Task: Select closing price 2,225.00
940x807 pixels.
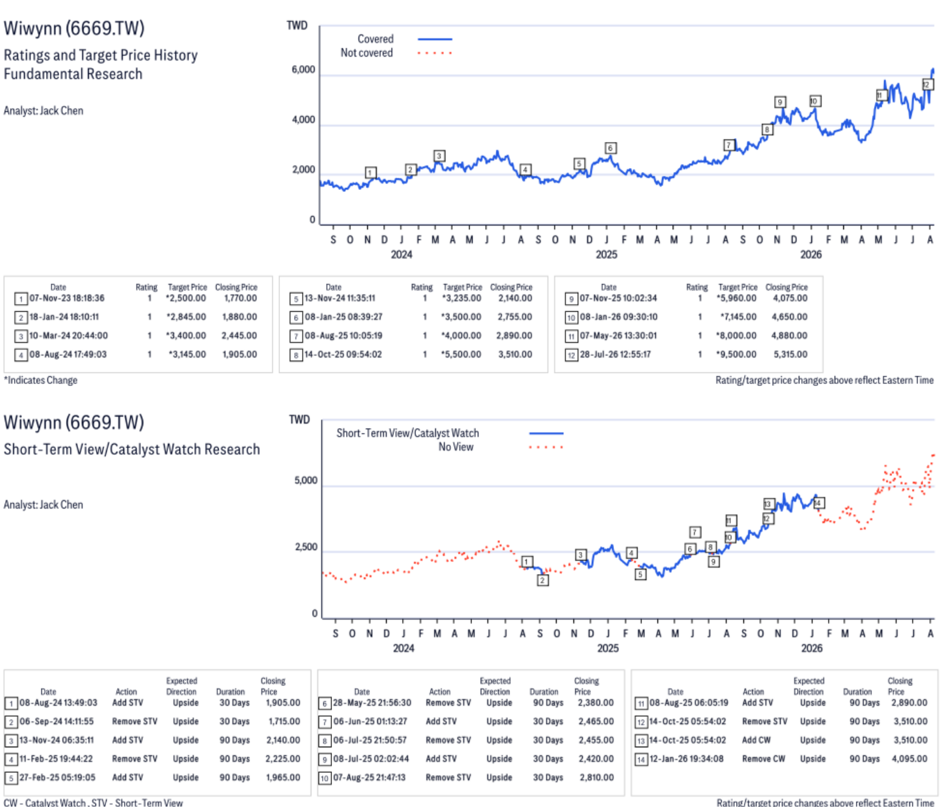Action: (x=283, y=758)
